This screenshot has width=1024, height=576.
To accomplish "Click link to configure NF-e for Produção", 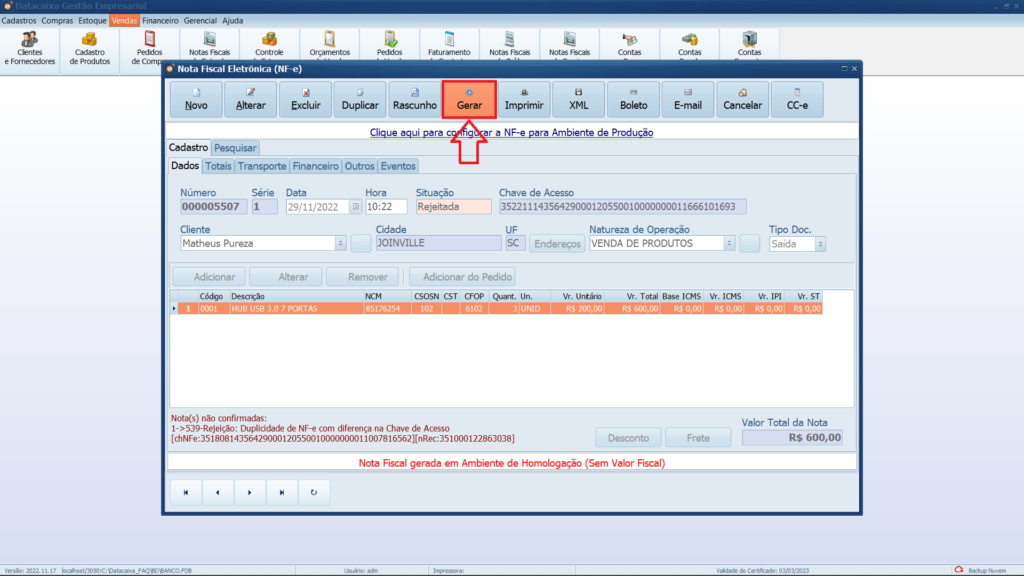I will pos(511,132).
